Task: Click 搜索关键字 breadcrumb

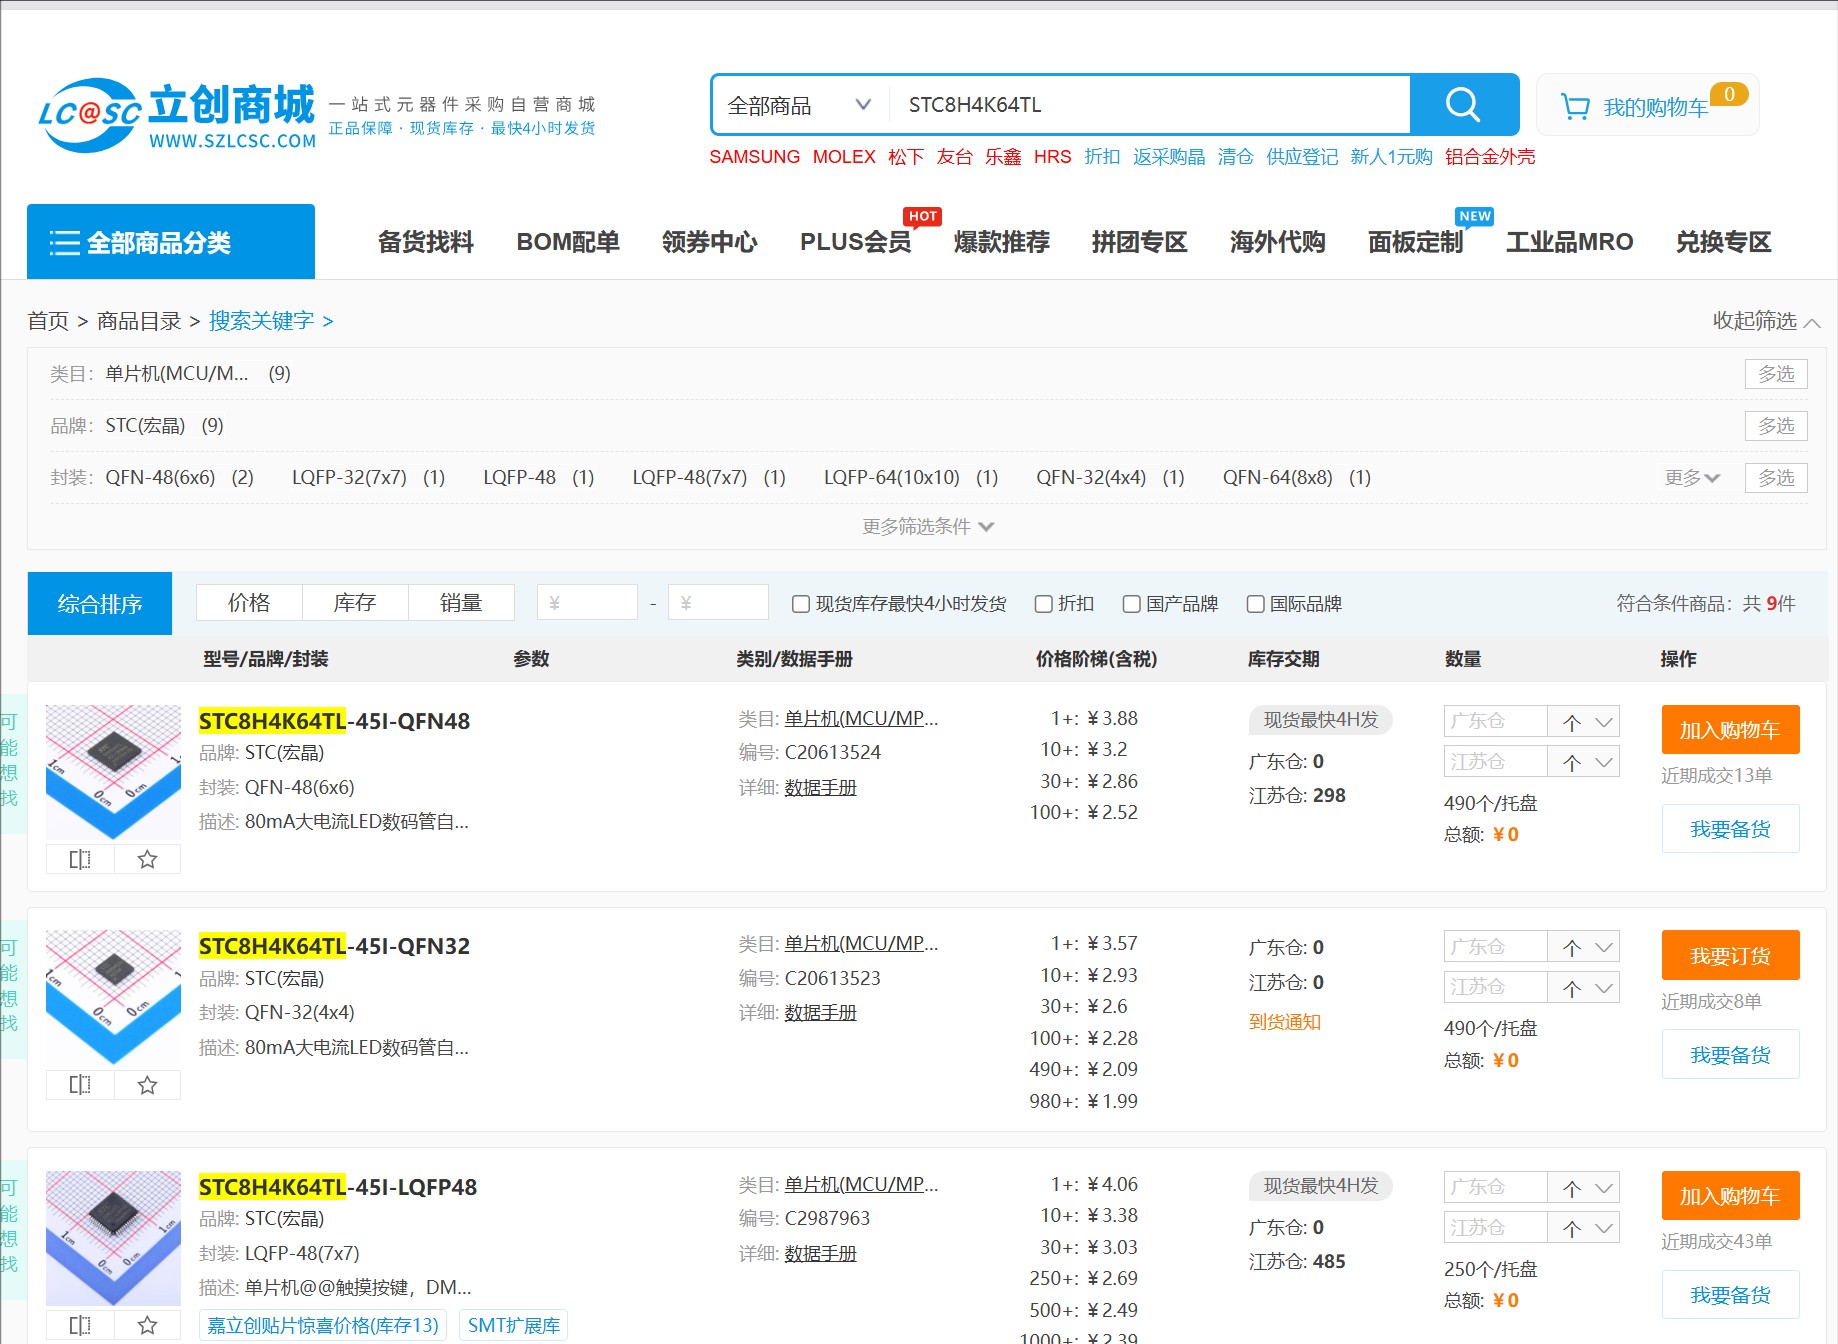Action: 261,321
